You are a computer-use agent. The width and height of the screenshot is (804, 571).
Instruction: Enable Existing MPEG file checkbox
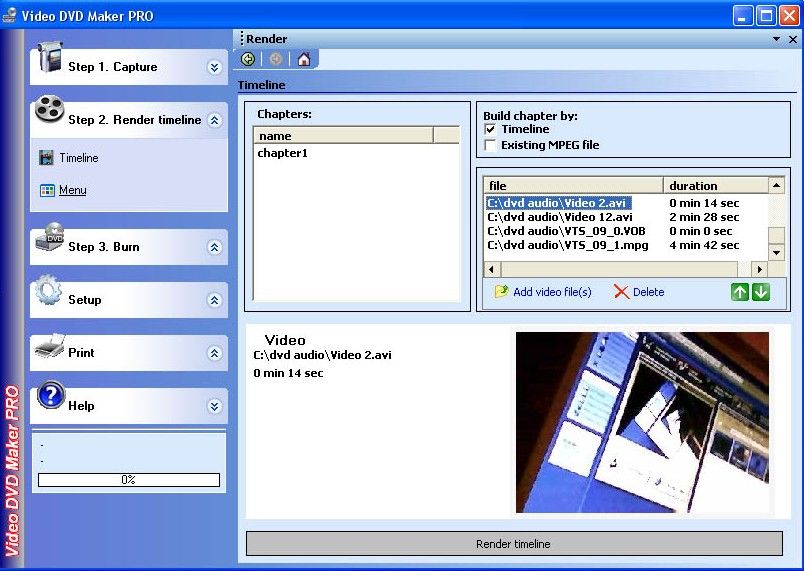click(x=490, y=145)
